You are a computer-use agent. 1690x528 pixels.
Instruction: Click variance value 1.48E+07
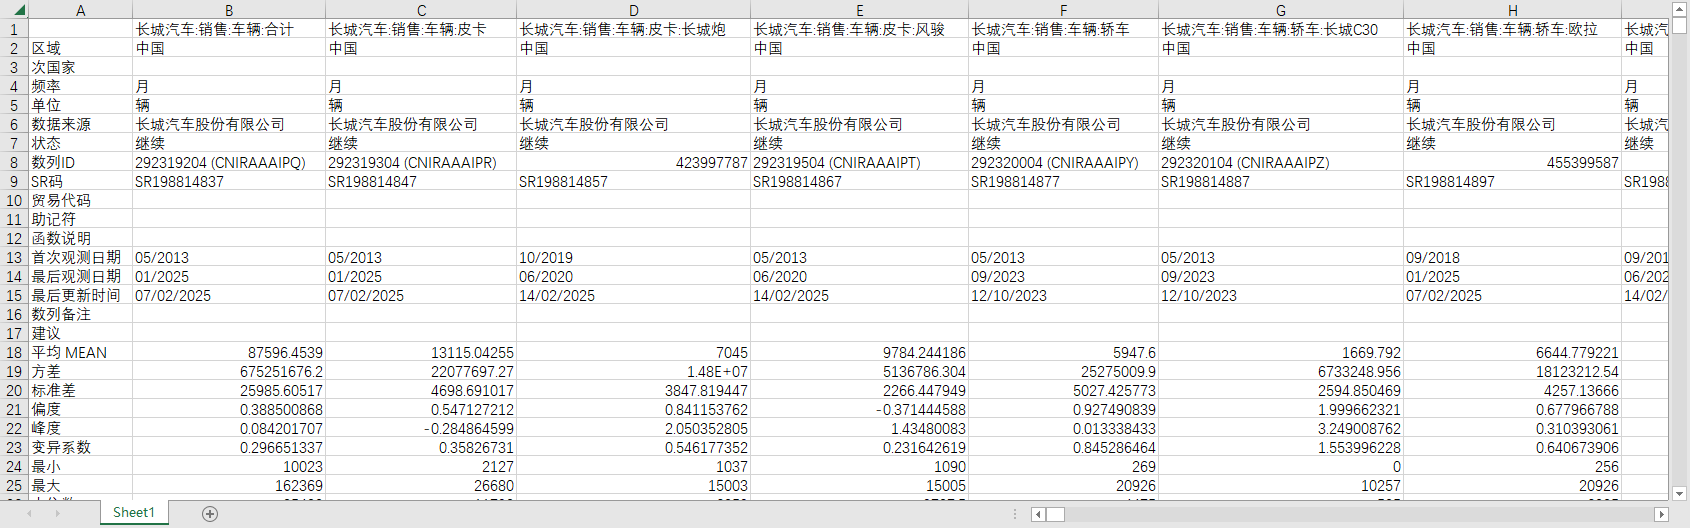[x=633, y=371]
